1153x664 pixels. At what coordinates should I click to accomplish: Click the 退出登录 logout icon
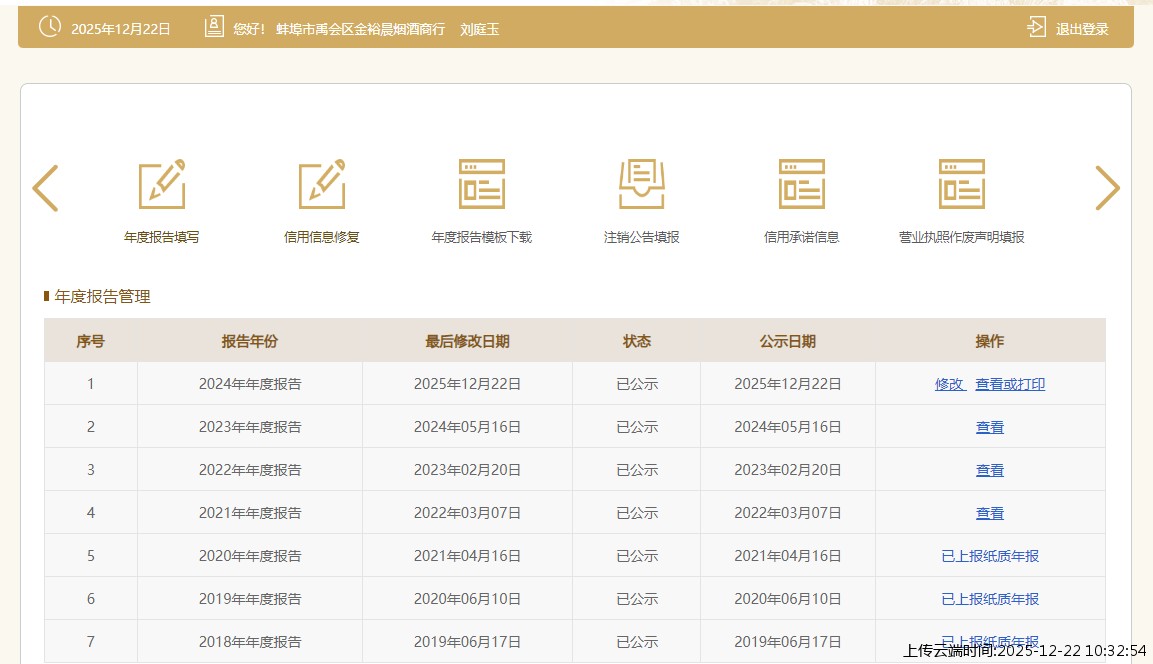tap(1037, 28)
